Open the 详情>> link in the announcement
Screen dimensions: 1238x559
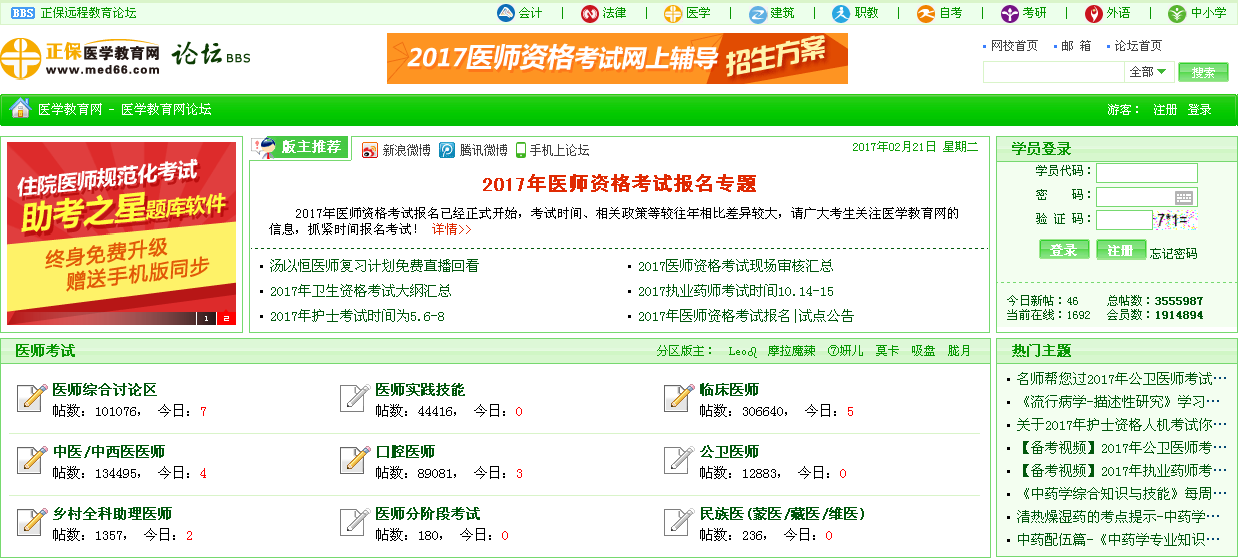(451, 229)
